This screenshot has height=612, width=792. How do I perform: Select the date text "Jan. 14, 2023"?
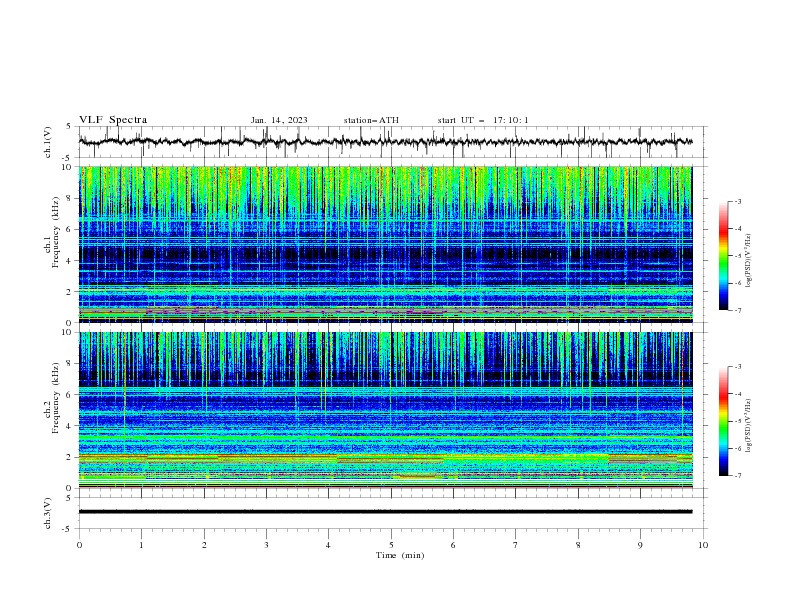click(279, 120)
